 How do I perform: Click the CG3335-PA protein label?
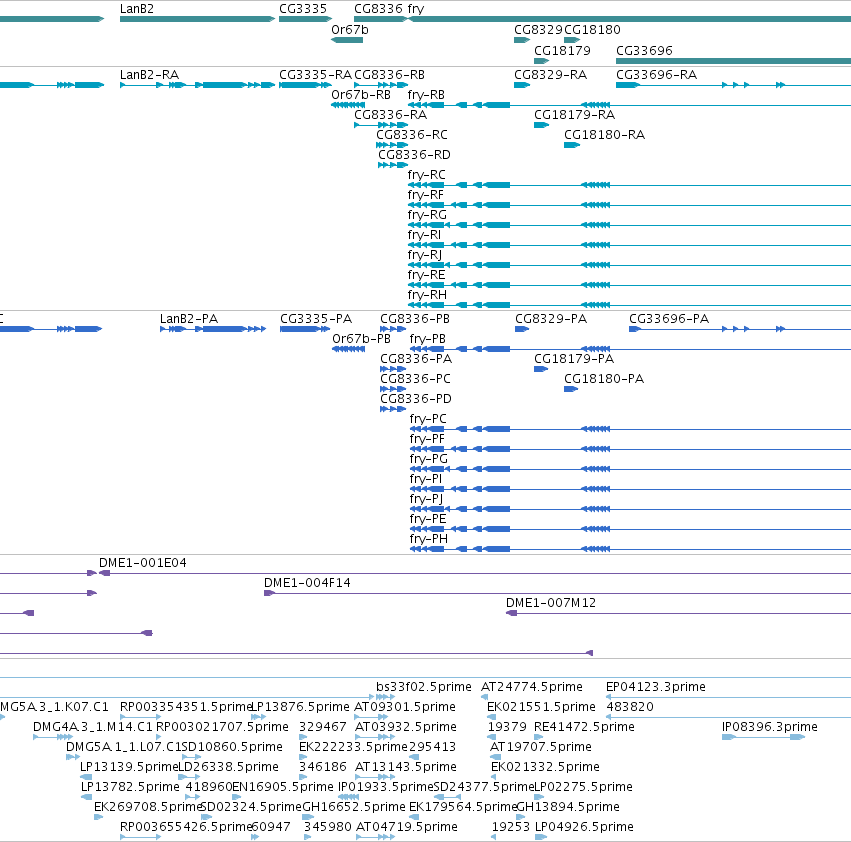pyautogui.click(x=316, y=319)
